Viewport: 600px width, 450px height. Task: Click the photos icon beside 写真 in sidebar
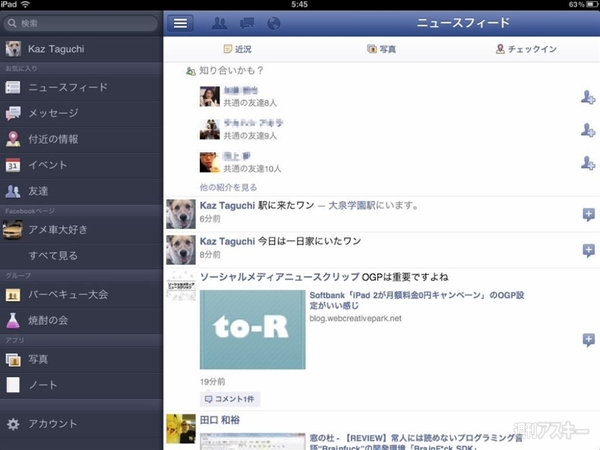pos(13,360)
